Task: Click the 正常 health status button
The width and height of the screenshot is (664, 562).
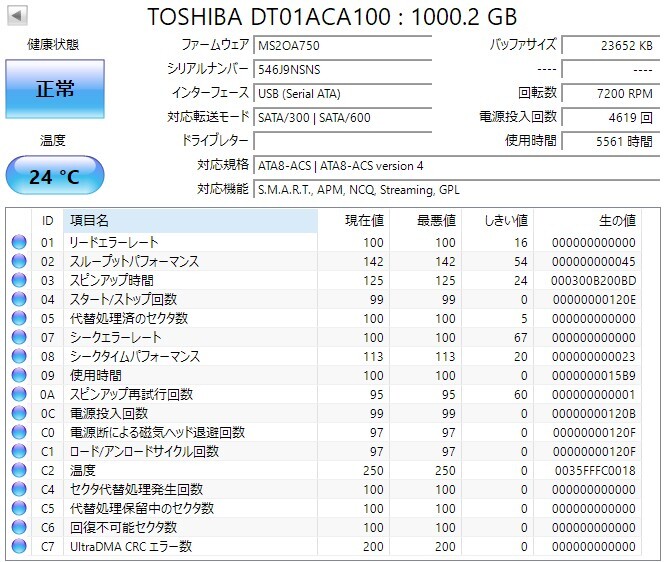Action: 55,89
